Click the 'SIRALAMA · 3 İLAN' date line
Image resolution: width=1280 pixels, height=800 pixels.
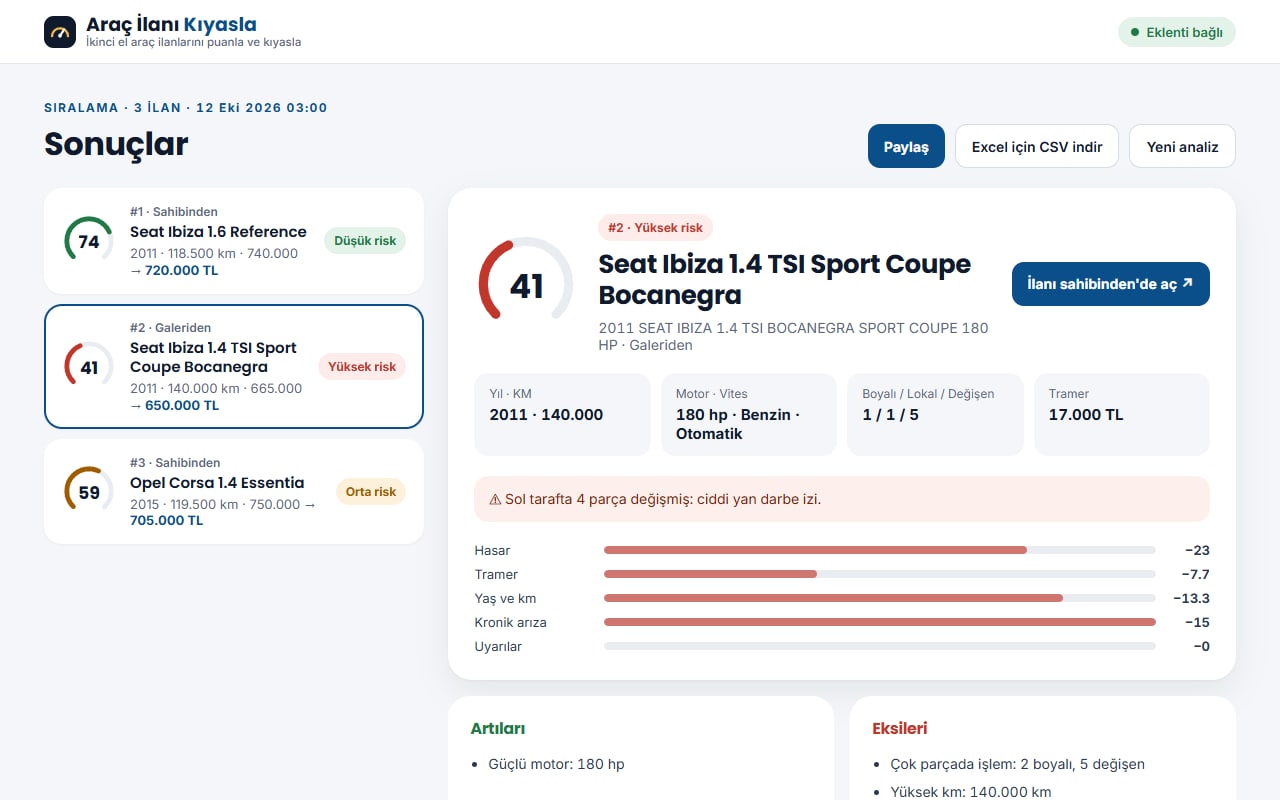(x=186, y=108)
